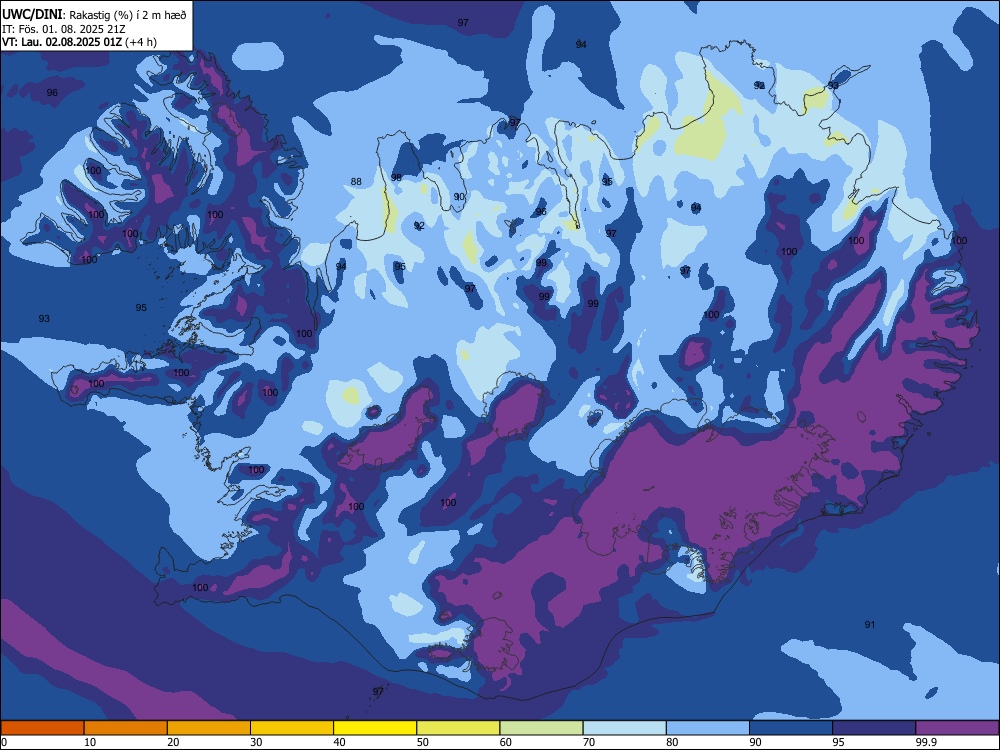The width and height of the screenshot is (1000, 750).
Task: Click the '88' humidity value on the map
Action: 356,182
